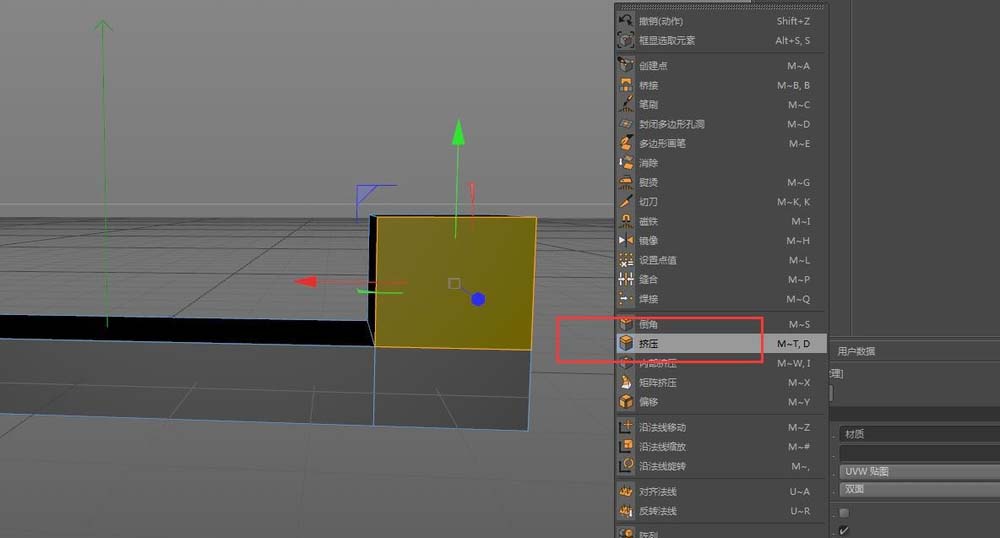Viewport: 1000px width, 538px height.
Task: Click the undo arrow icon beside 撤销(动作)
Action: pyautogui.click(x=625, y=21)
